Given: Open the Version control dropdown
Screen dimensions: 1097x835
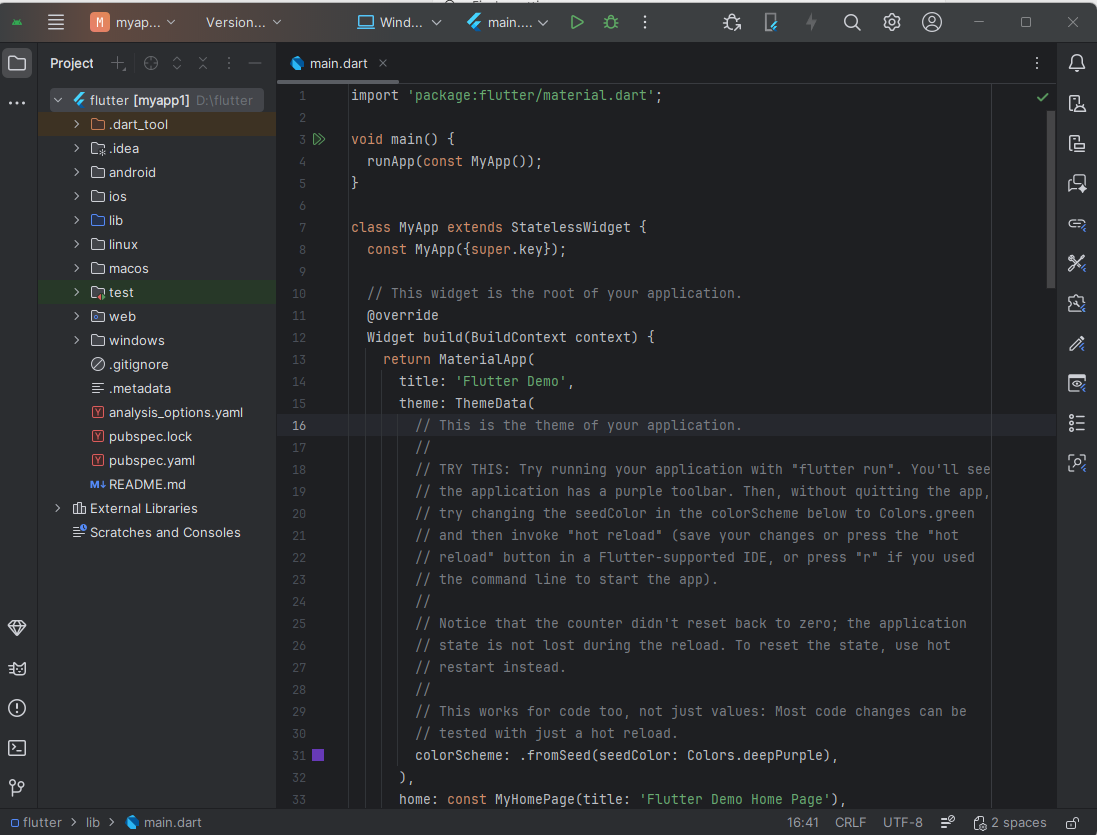Looking at the screenshot, I should 243,22.
